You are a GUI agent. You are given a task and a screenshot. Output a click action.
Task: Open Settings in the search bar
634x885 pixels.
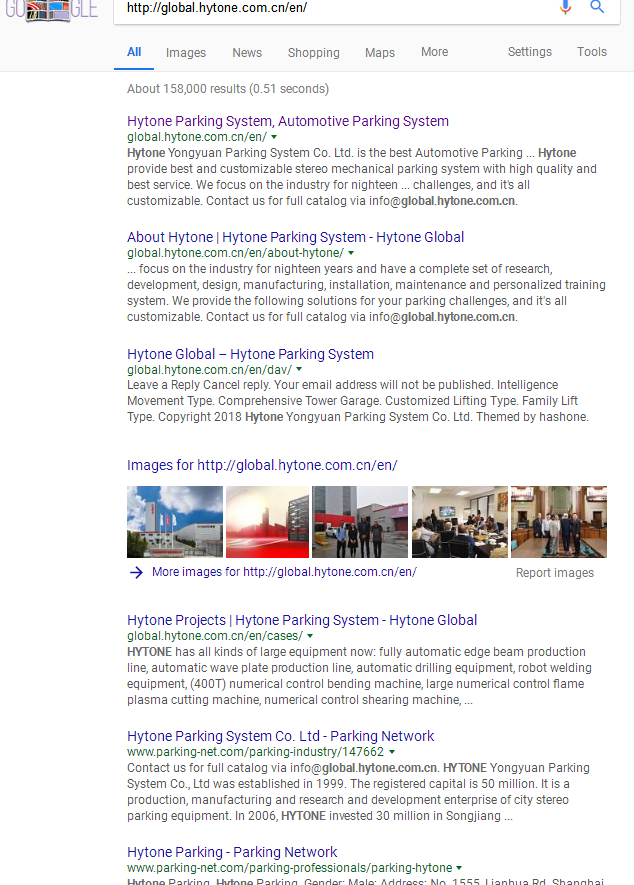(x=530, y=52)
